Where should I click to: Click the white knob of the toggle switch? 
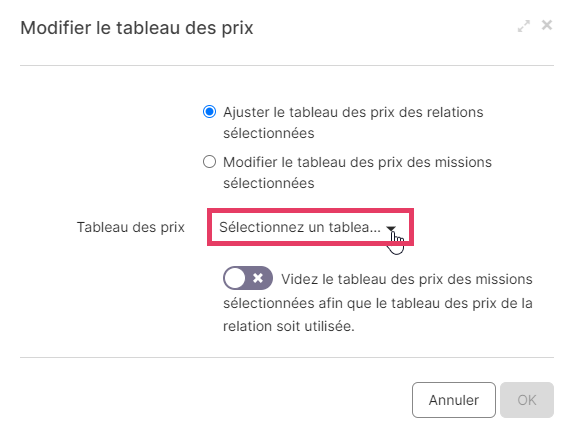click(x=235, y=278)
